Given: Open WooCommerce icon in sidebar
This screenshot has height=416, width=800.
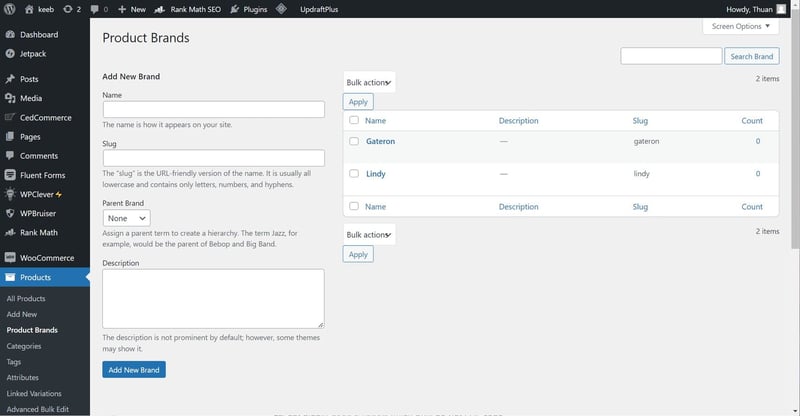Looking at the screenshot, I should [x=10, y=258].
